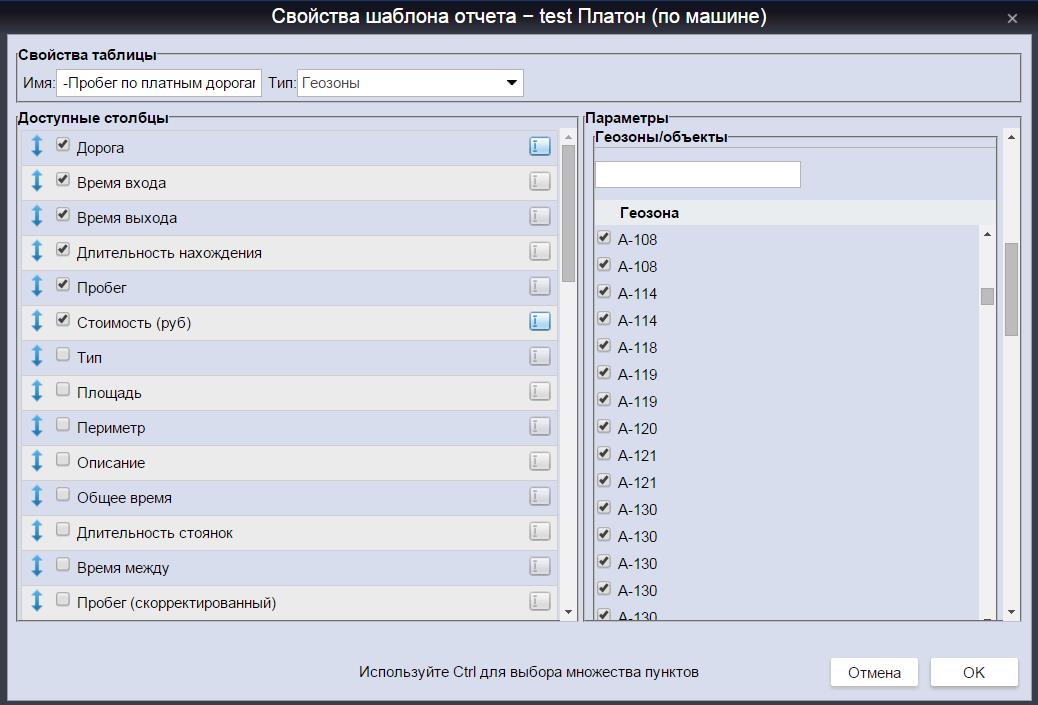1038x705 pixels.
Task: Click the reorder arrows icon for Тип
Action: [37, 356]
